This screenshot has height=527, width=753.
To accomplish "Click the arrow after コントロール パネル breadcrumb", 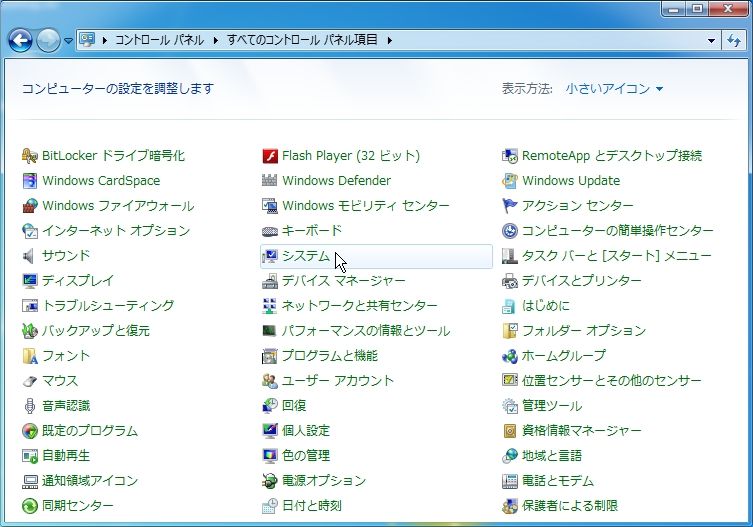I will tap(216, 40).
